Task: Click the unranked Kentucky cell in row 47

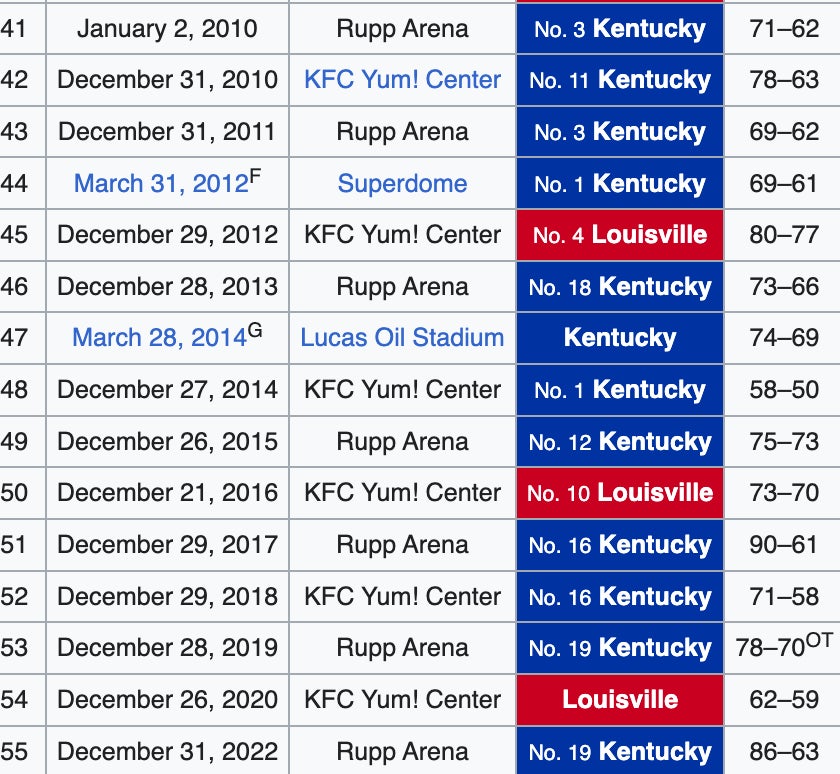Action: click(620, 338)
